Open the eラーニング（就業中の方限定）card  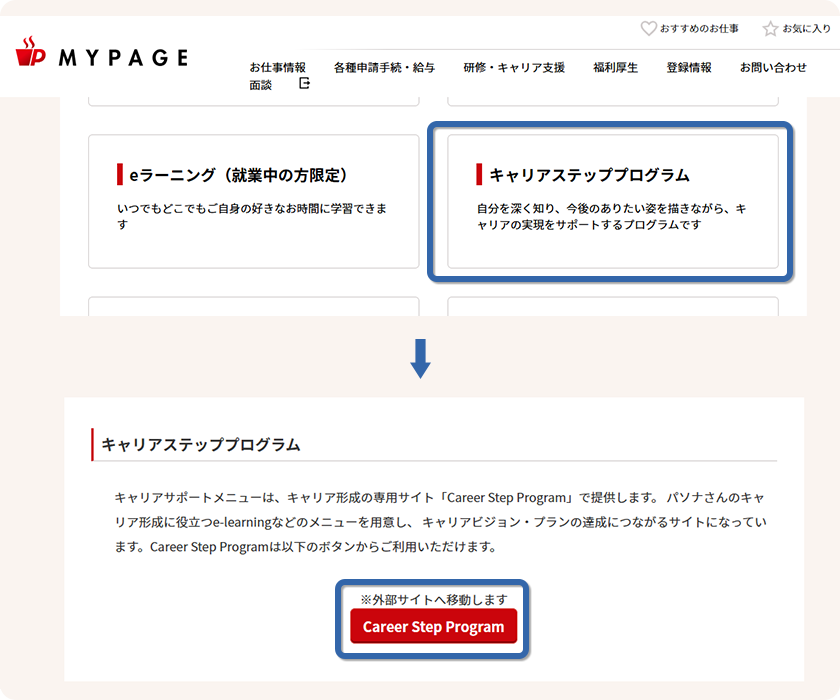253,201
